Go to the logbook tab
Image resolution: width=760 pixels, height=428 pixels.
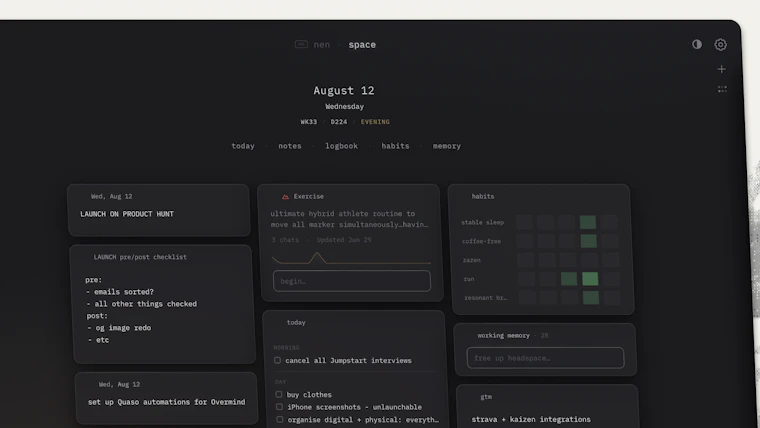click(341, 146)
